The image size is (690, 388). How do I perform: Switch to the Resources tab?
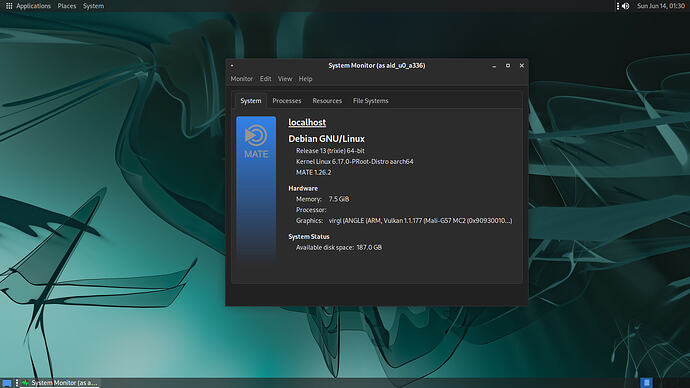click(x=327, y=101)
